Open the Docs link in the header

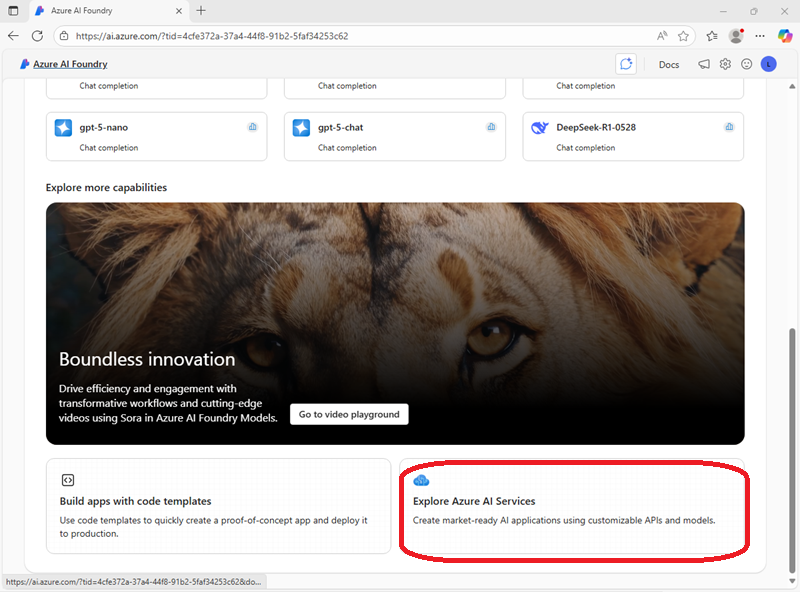[x=669, y=64]
